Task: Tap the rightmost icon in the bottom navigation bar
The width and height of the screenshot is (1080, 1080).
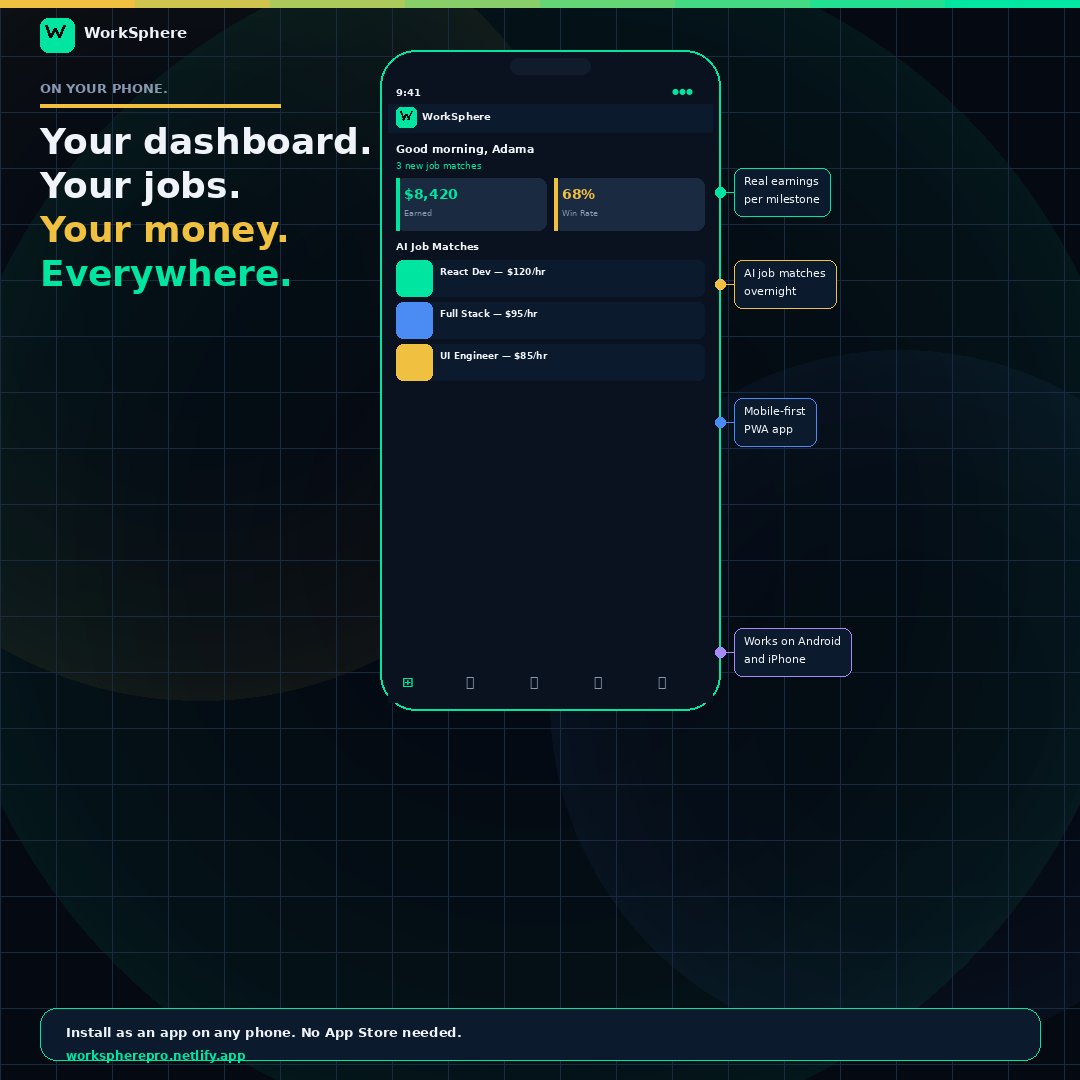Action: coord(662,682)
